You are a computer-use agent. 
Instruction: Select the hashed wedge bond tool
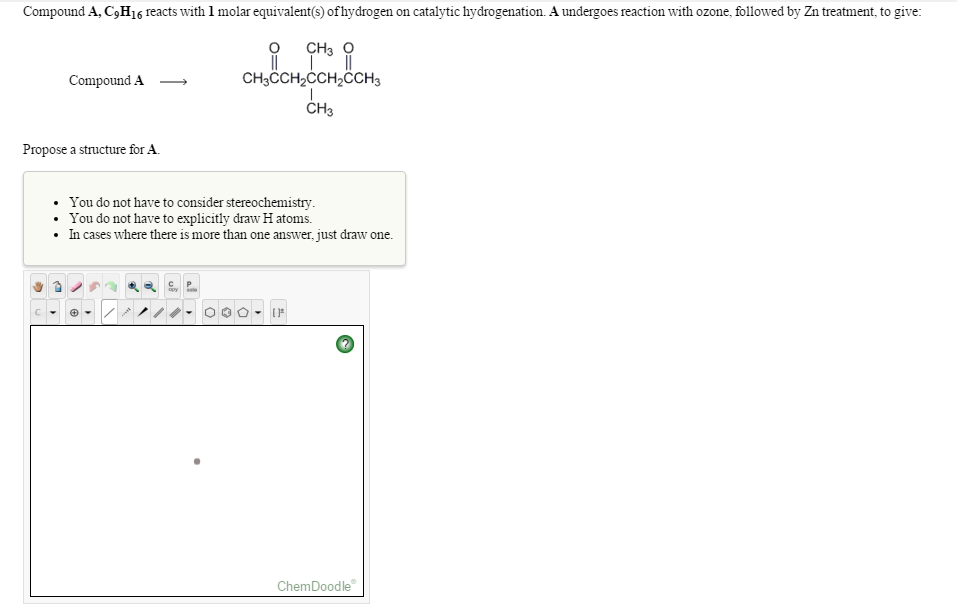[127, 311]
